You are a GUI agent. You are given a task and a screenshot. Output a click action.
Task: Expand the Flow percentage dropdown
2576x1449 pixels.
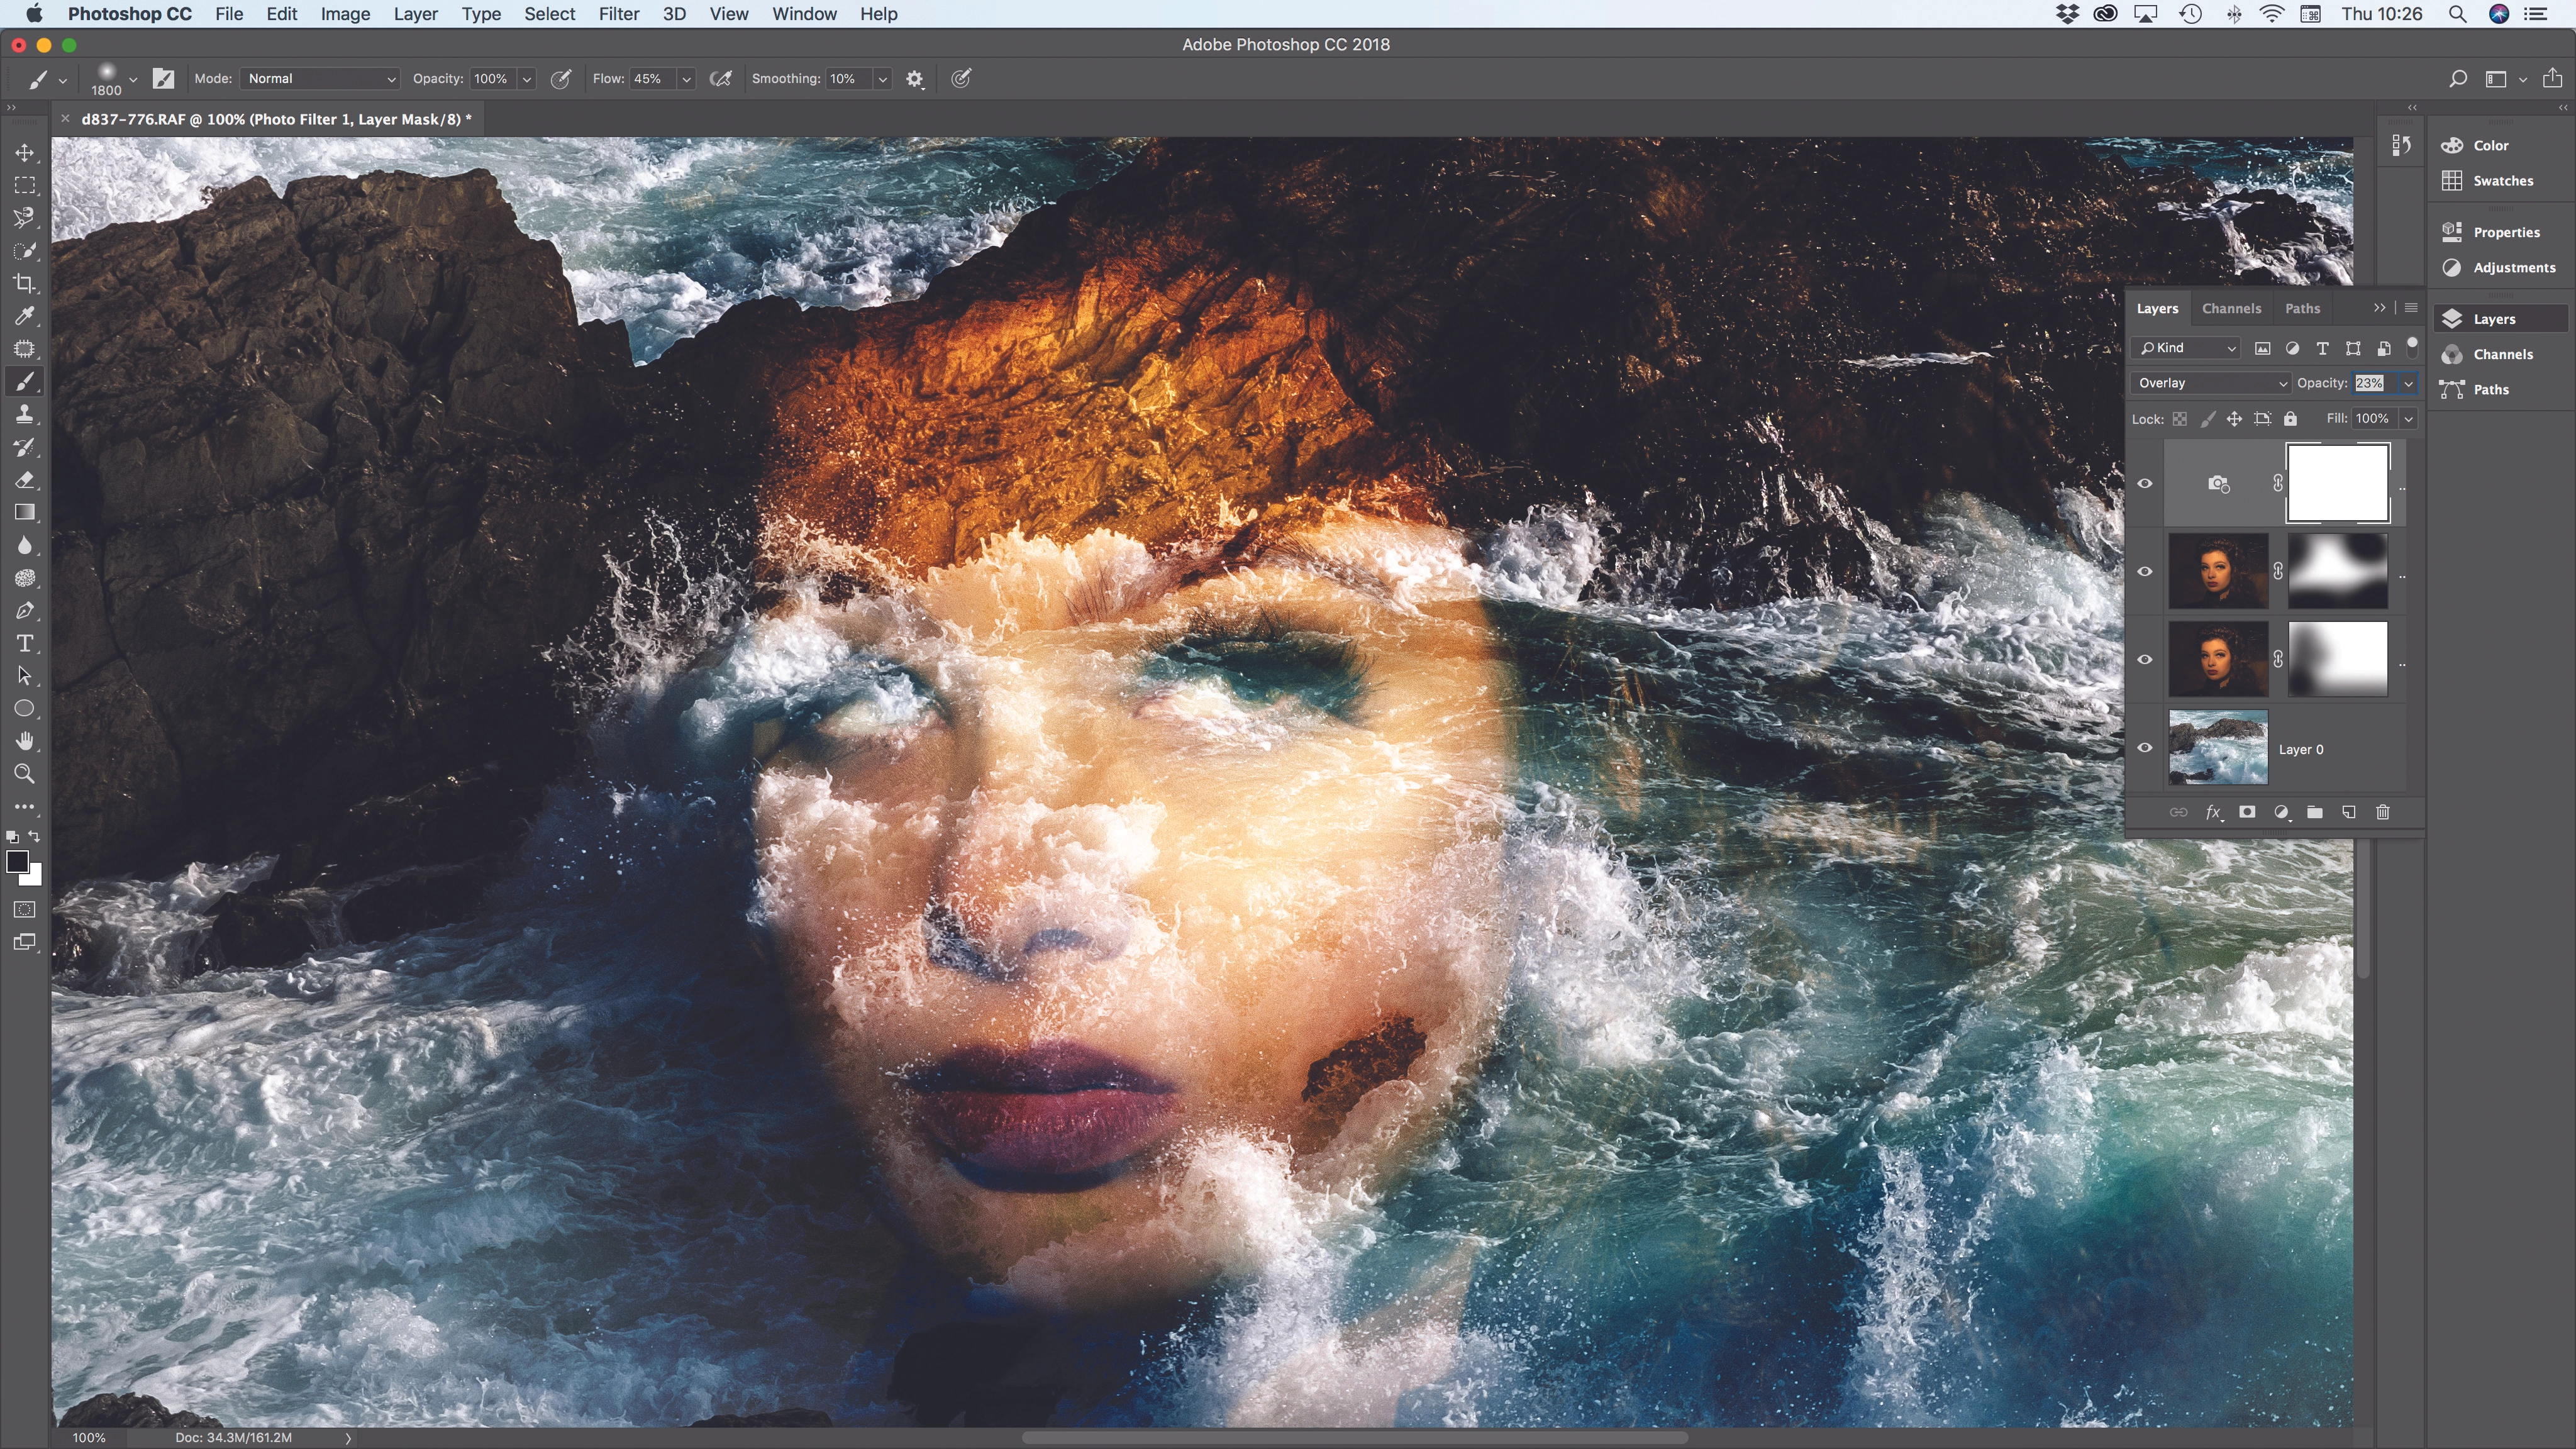(686, 79)
